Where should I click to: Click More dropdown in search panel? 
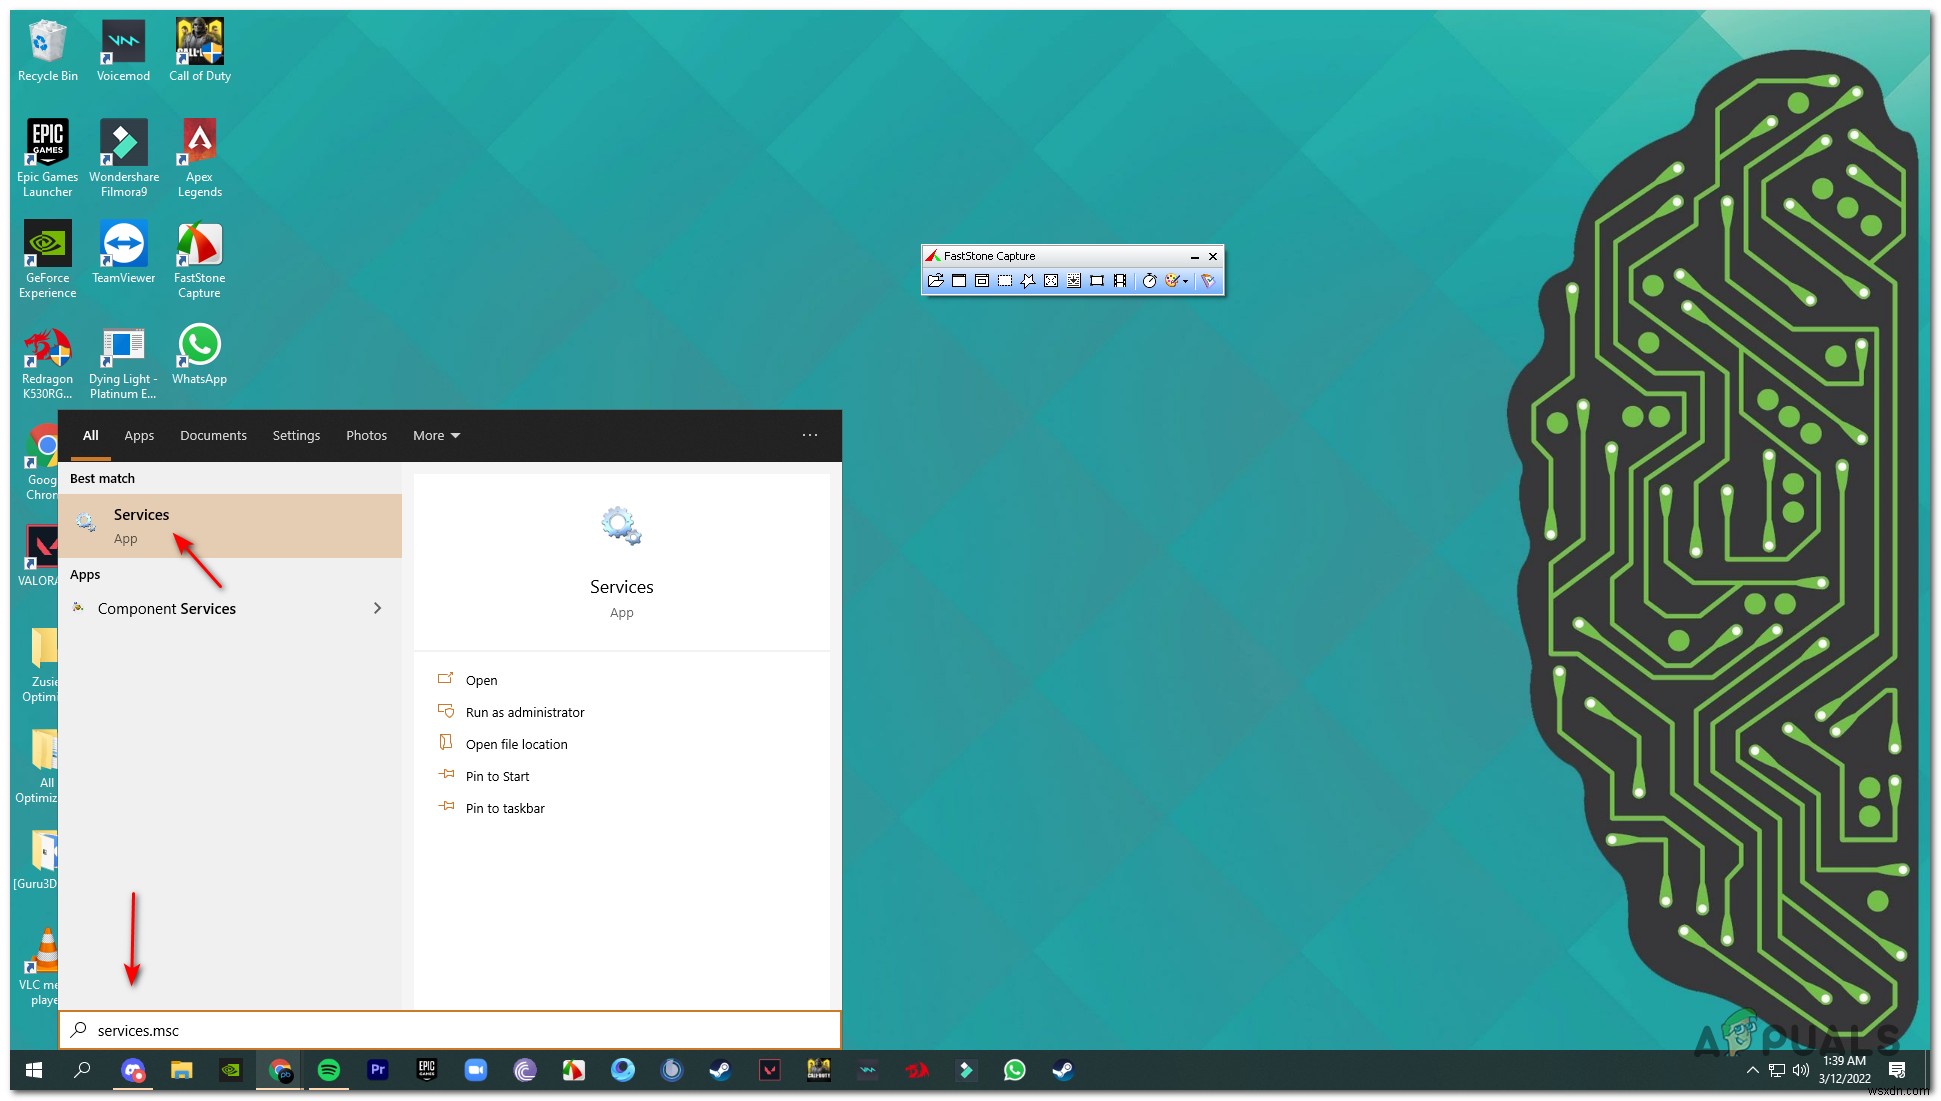(x=435, y=435)
